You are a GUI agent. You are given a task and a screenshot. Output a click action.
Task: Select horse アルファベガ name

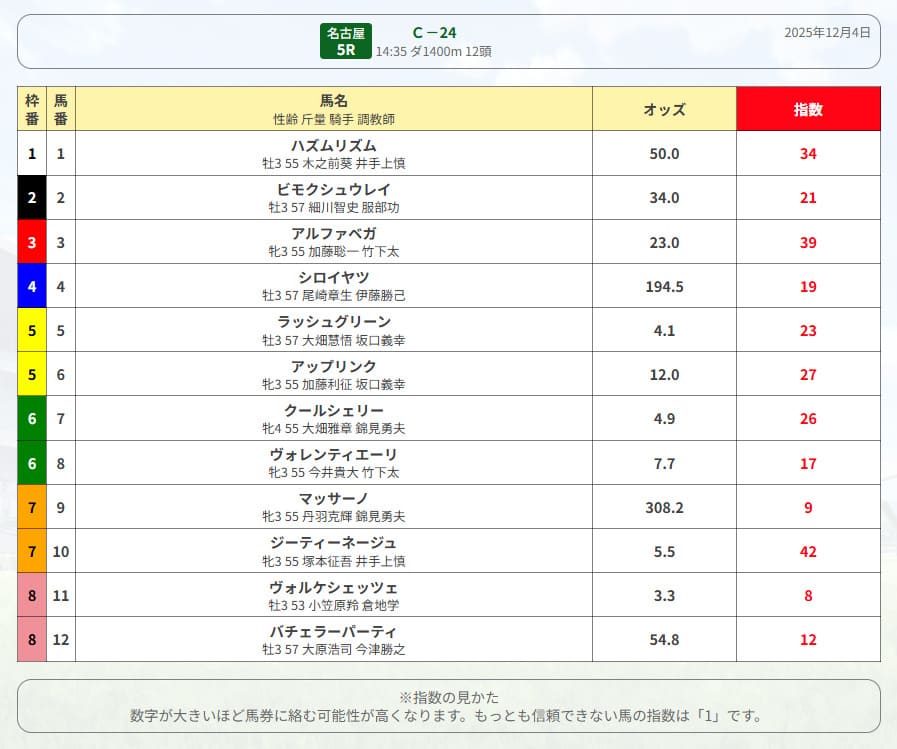coord(334,234)
